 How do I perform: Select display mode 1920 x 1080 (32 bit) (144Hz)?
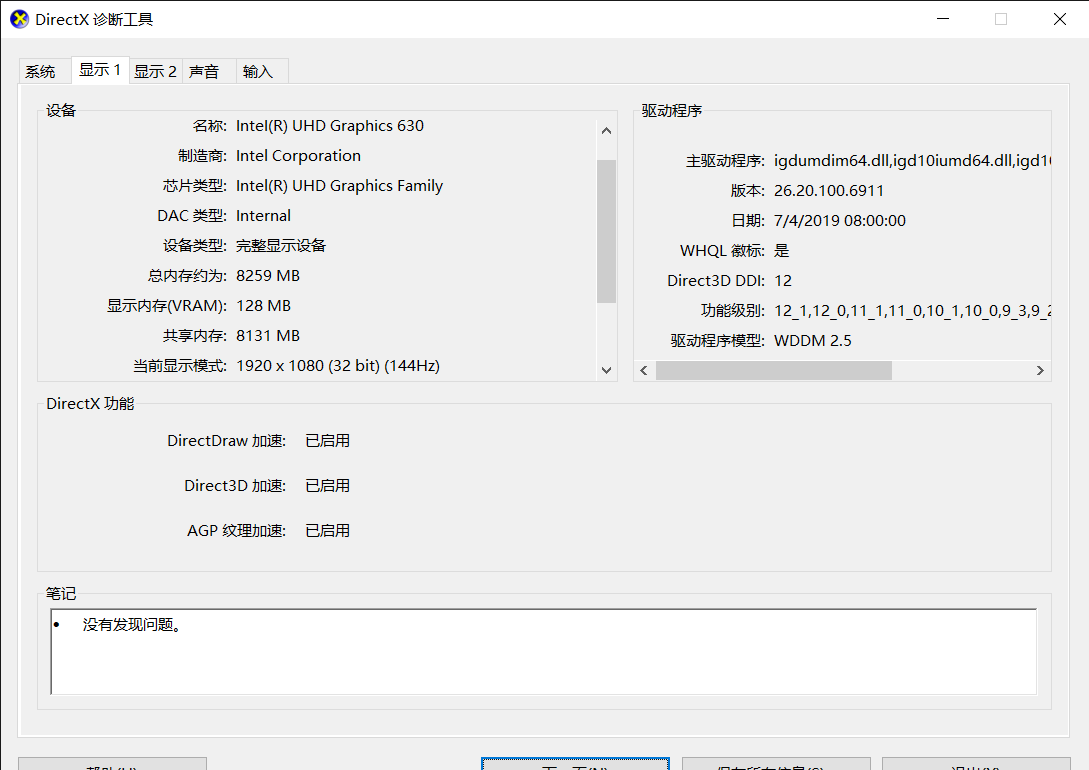tap(338, 366)
